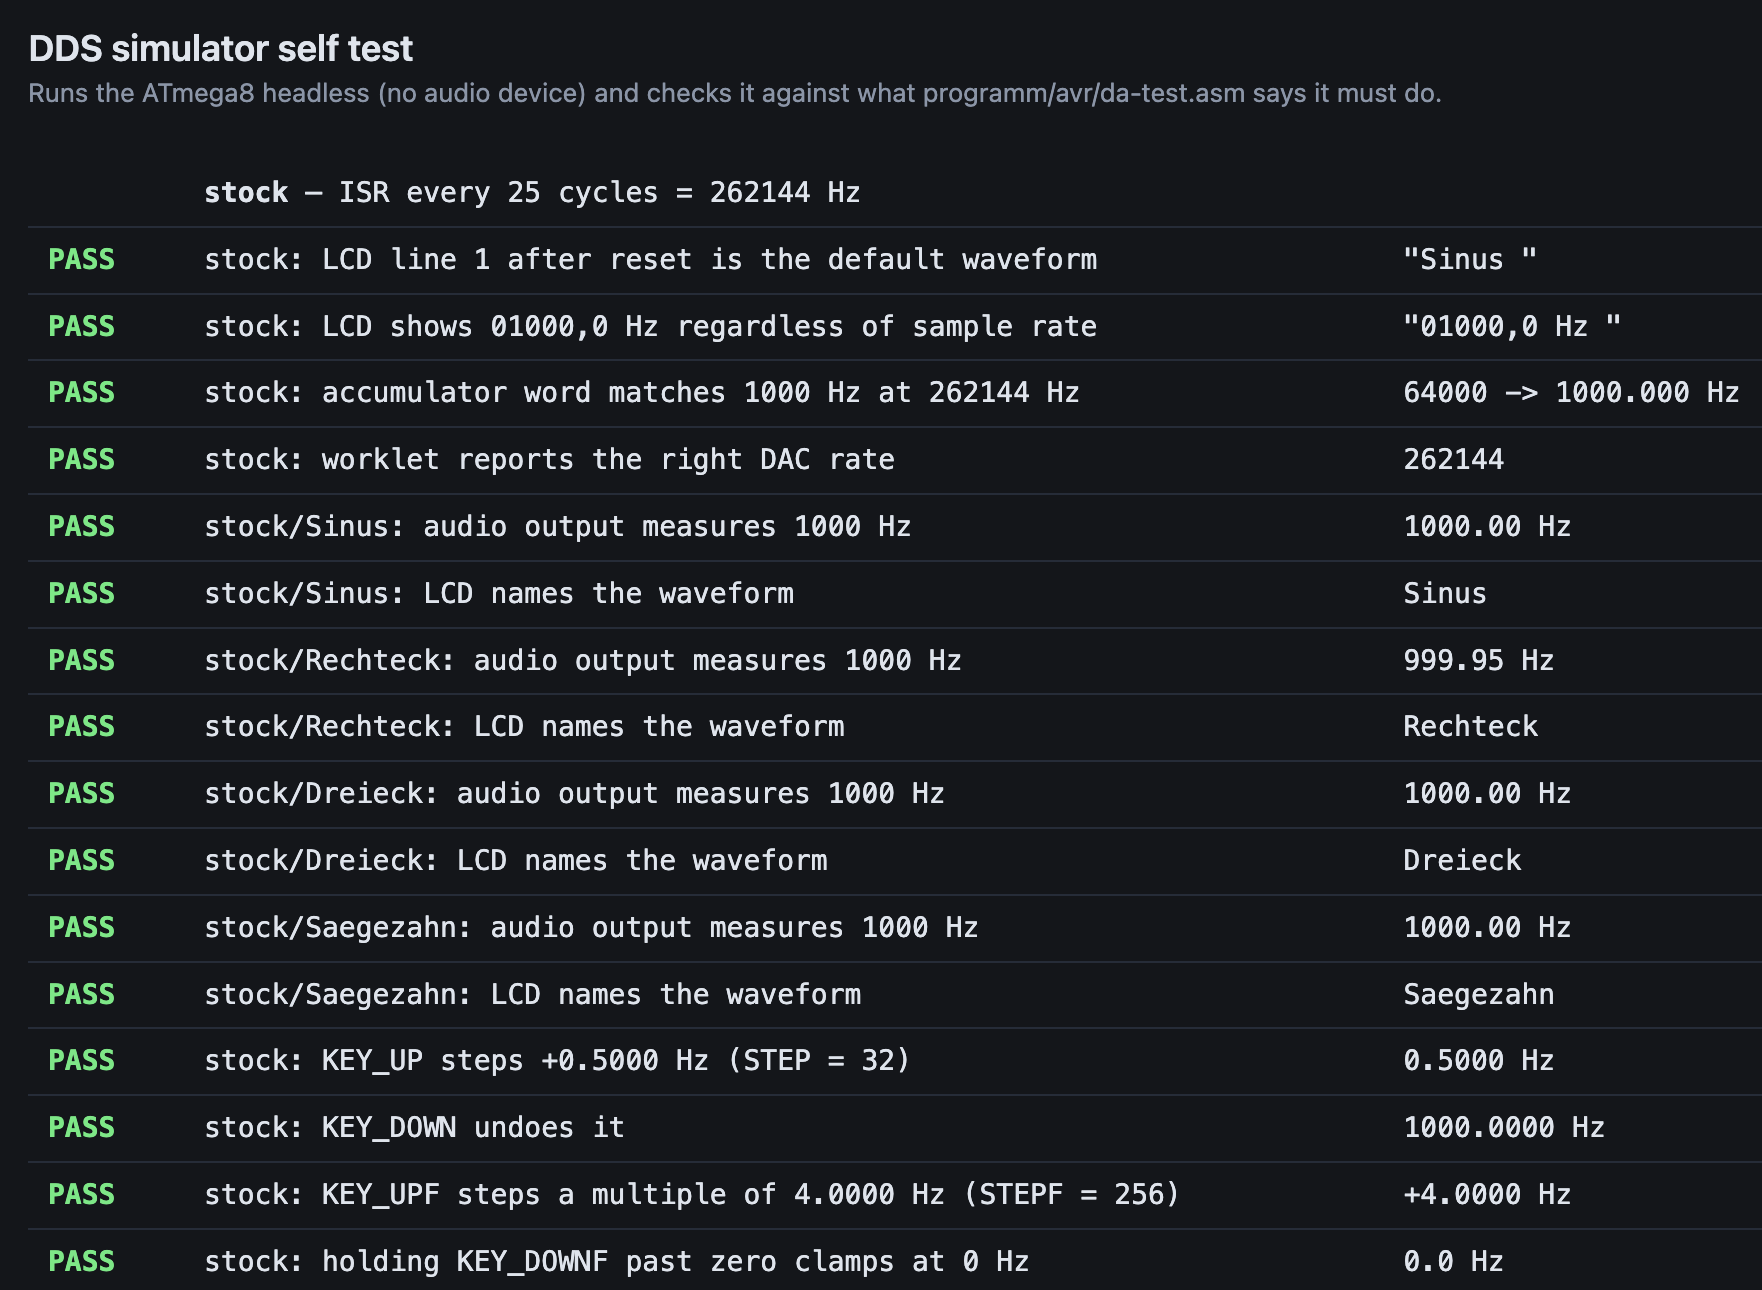Select the ATmega8 headless description text
The height and width of the screenshot is (1290, 1762).
(734, 93)
